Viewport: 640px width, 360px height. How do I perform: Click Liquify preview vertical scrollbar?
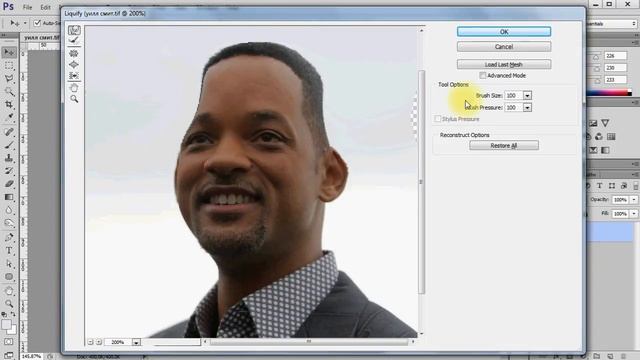421,182
